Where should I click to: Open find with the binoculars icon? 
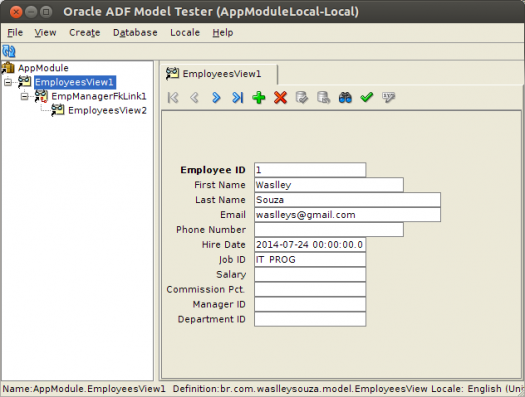pyautogui.click(x=345, y=97)
